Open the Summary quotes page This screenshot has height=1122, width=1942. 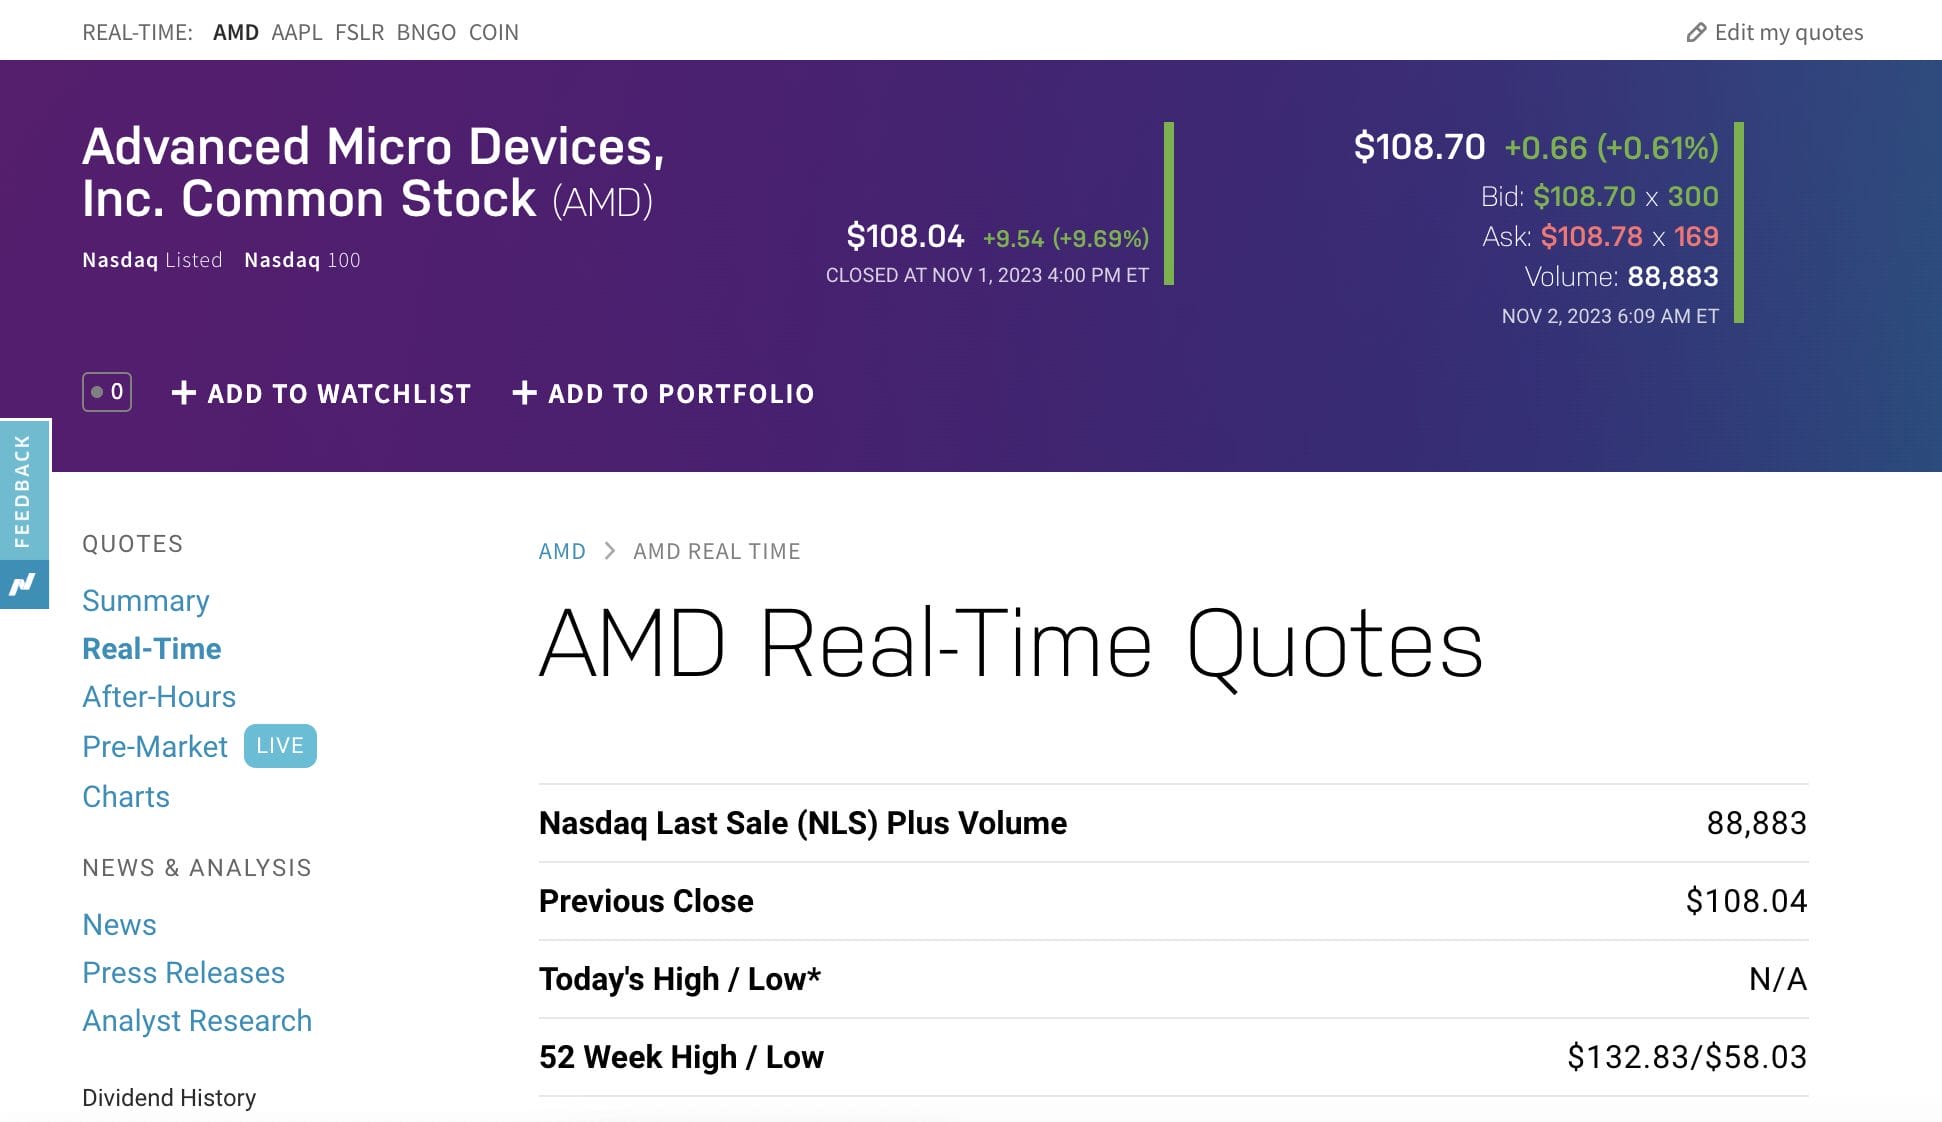tap(146, 601)
